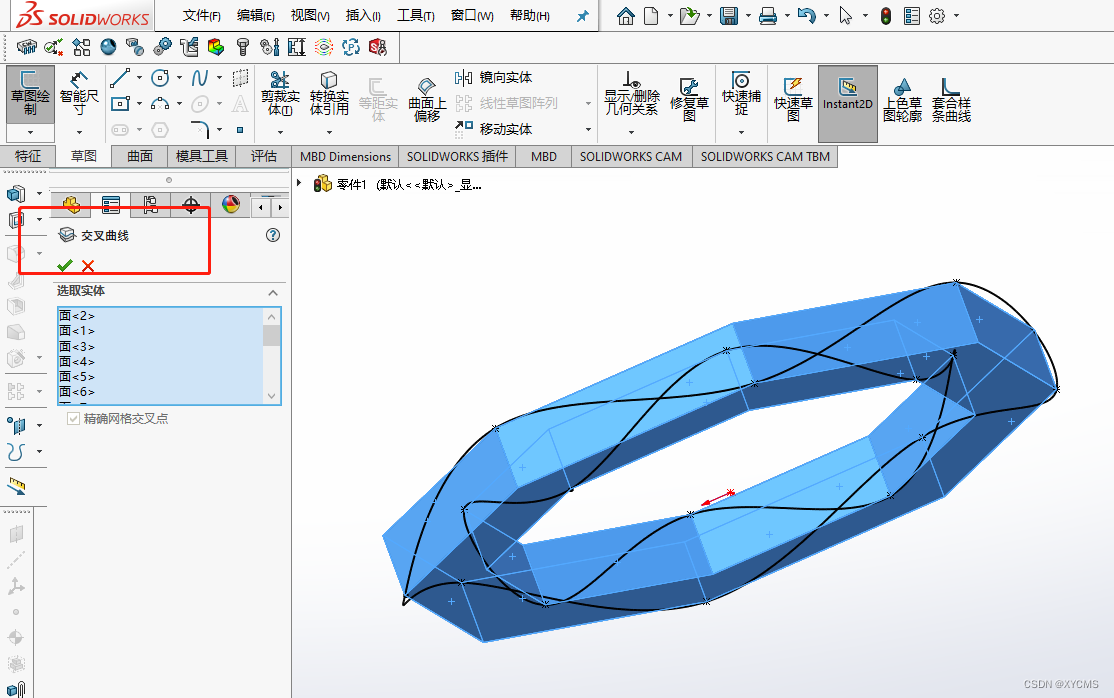This screenshot has height=698, width=1114.
Task: Select the Circle sketch tool
Action: click(161, 77)
